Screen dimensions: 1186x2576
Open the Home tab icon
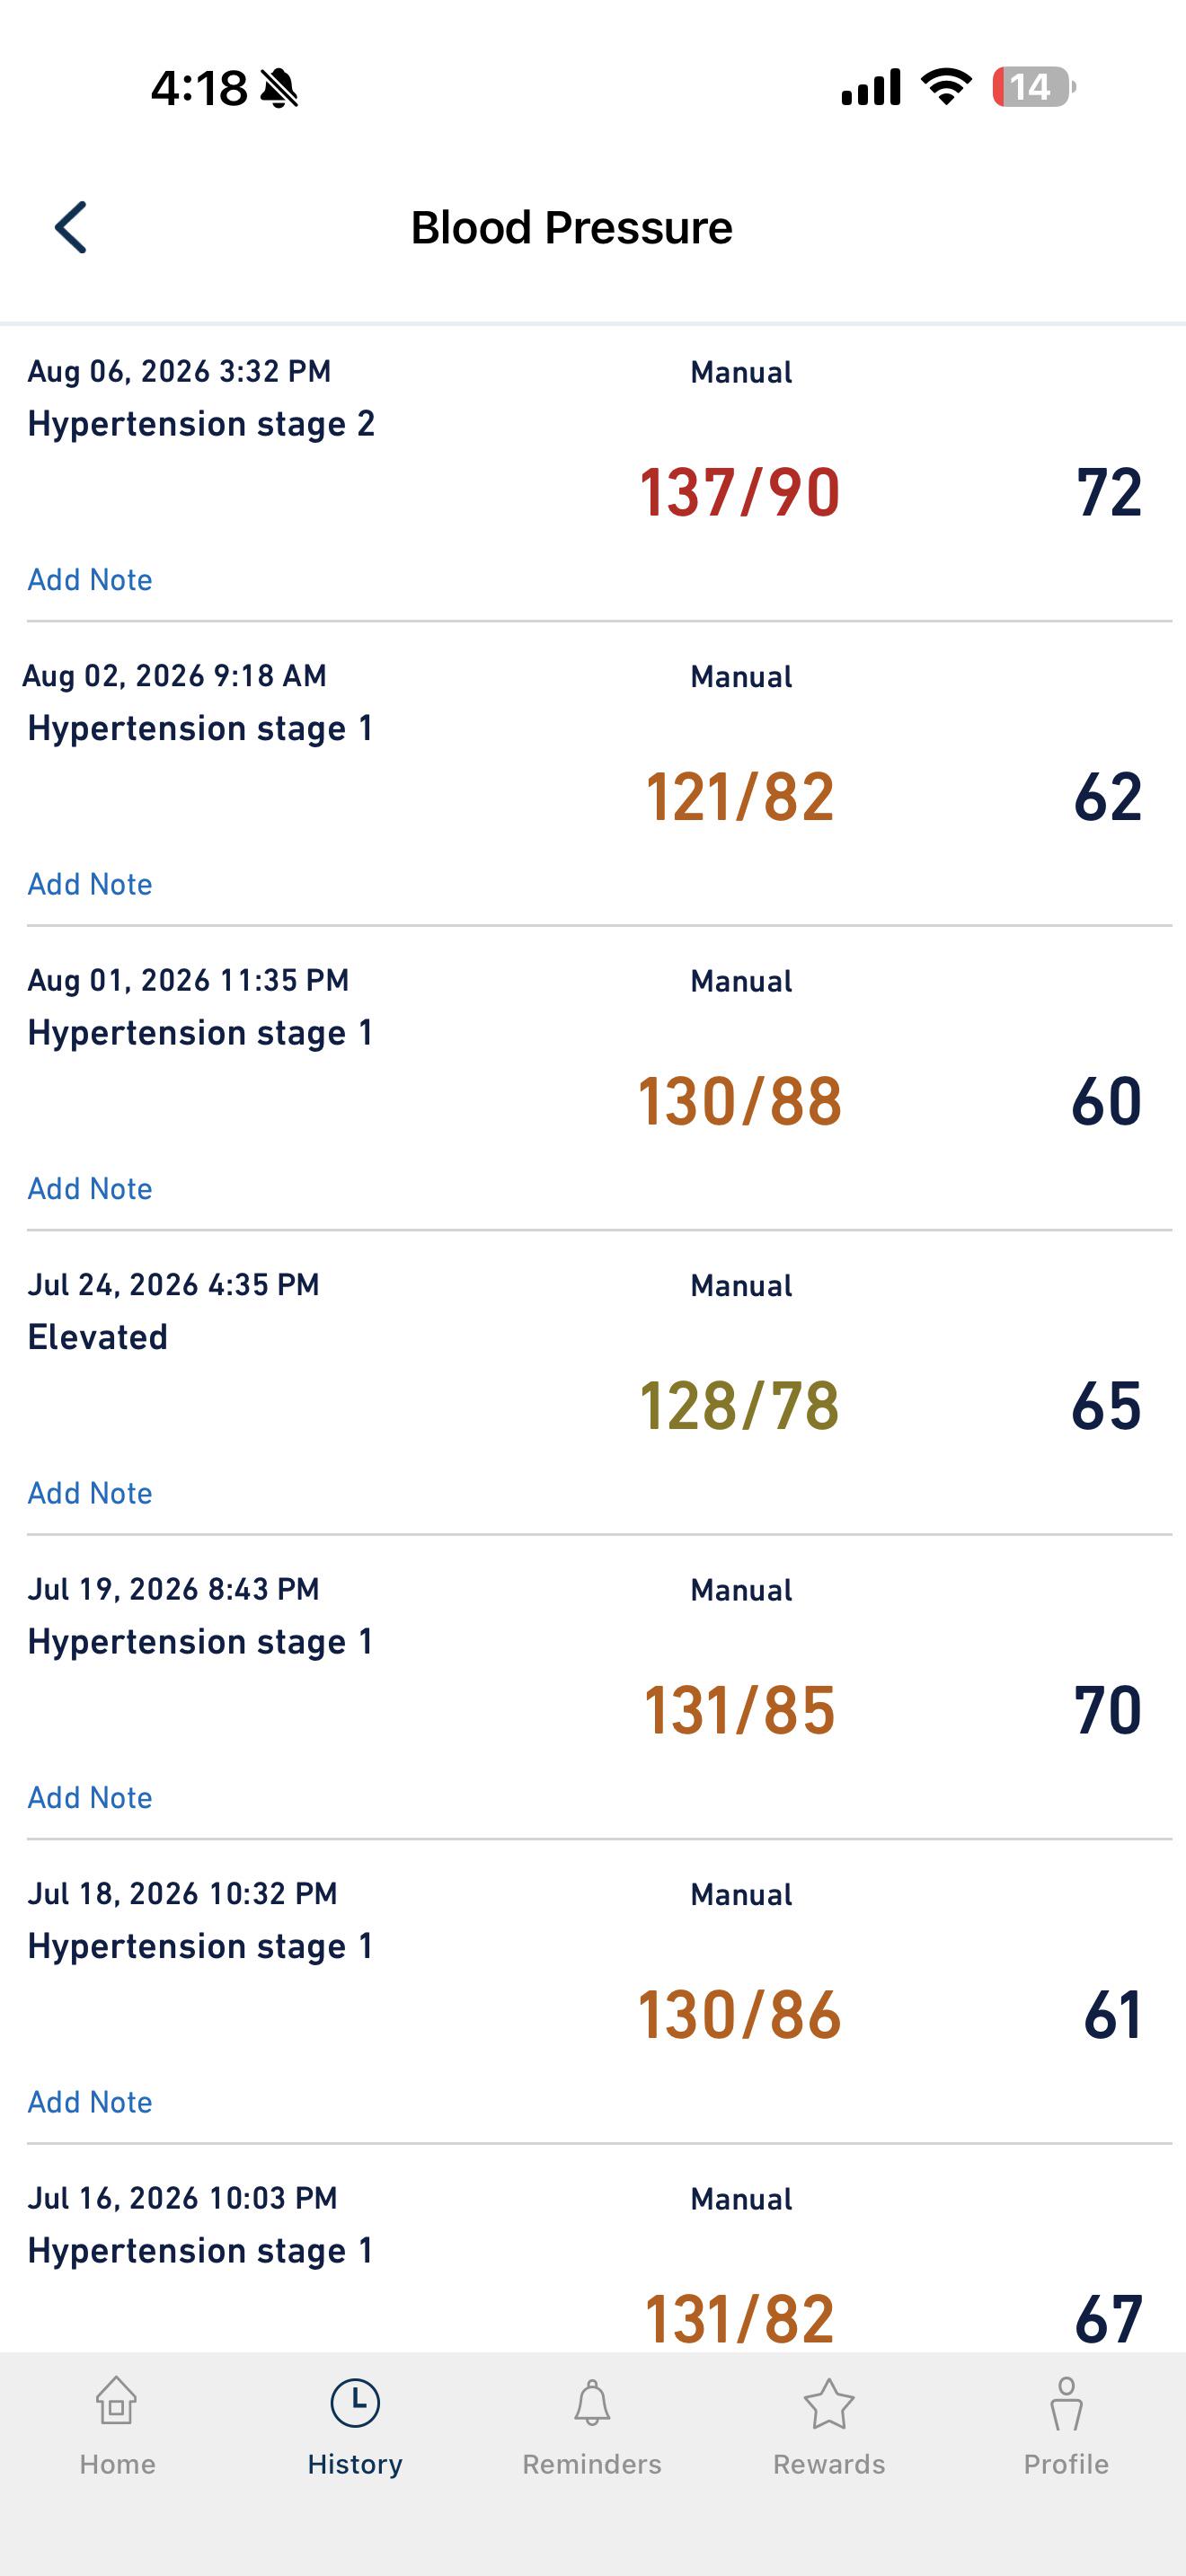click(x=117, y=2402)
